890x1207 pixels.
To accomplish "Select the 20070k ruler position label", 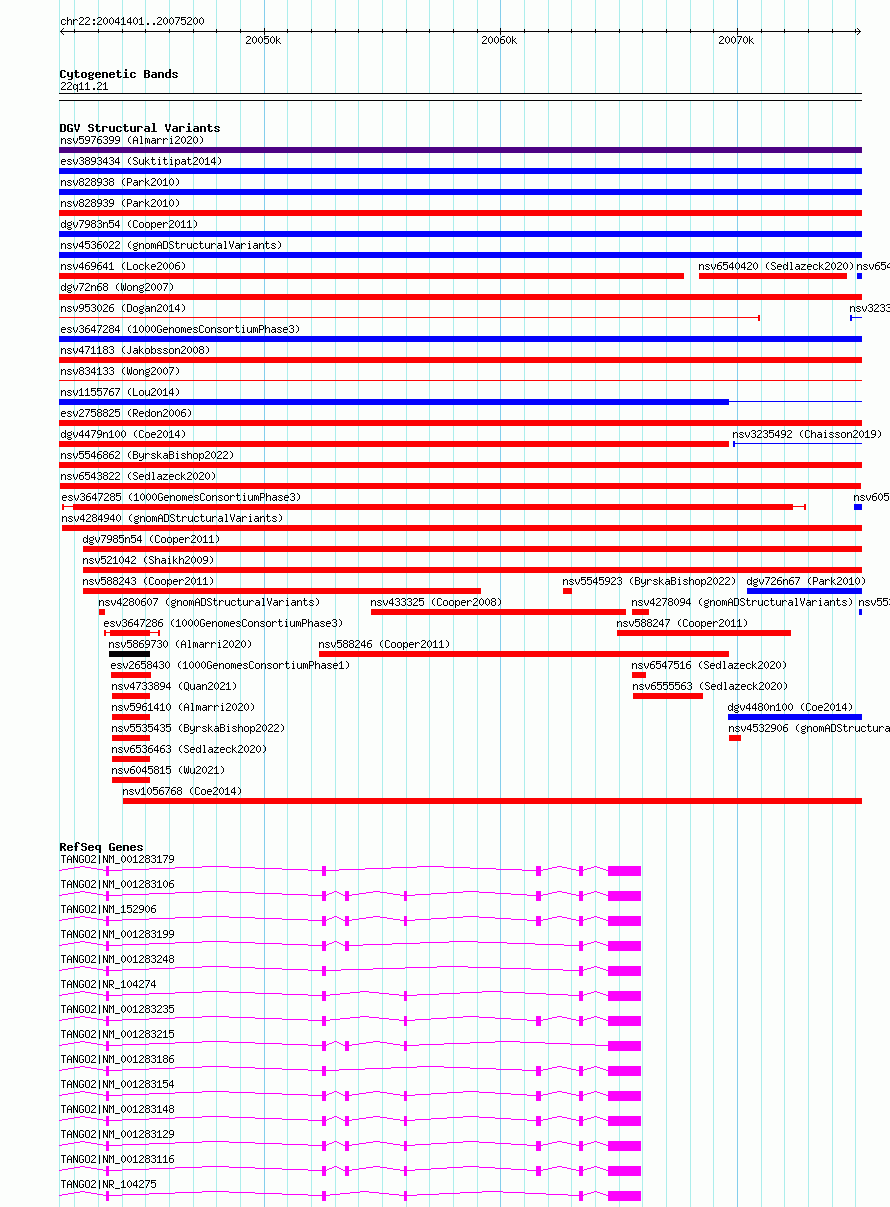I will 736,40.
